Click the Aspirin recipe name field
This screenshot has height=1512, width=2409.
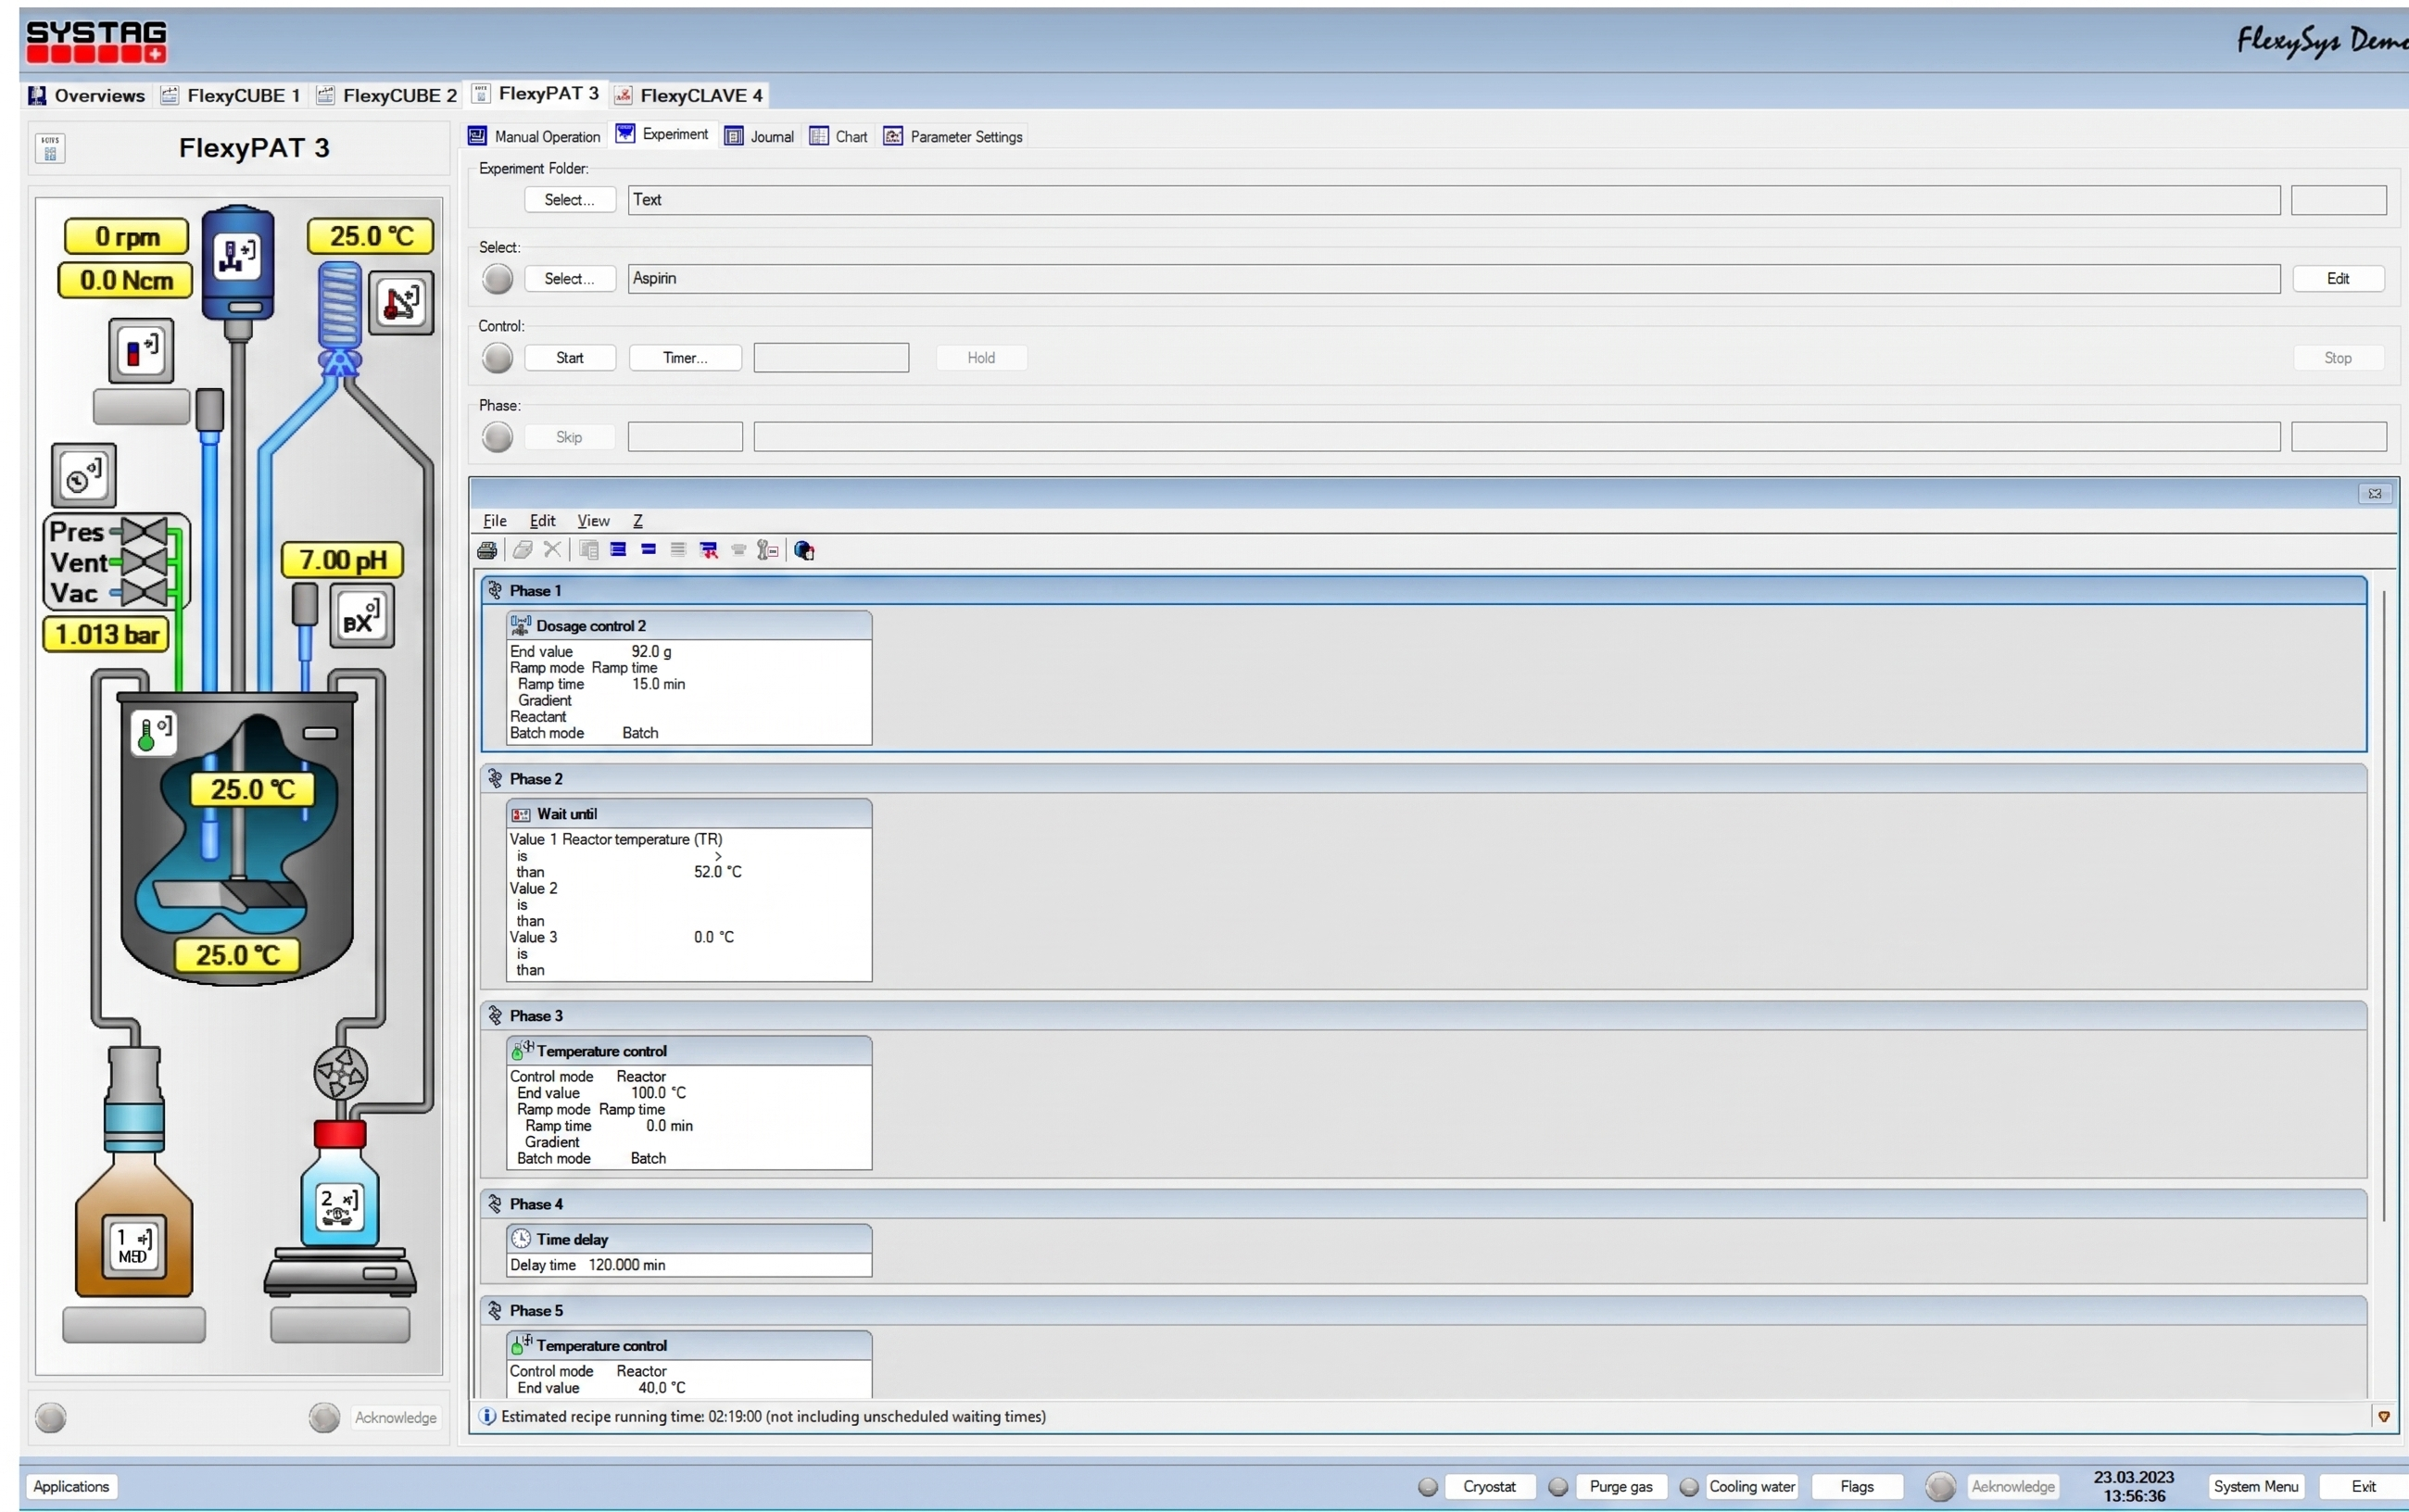click(x=1454, y=279)
